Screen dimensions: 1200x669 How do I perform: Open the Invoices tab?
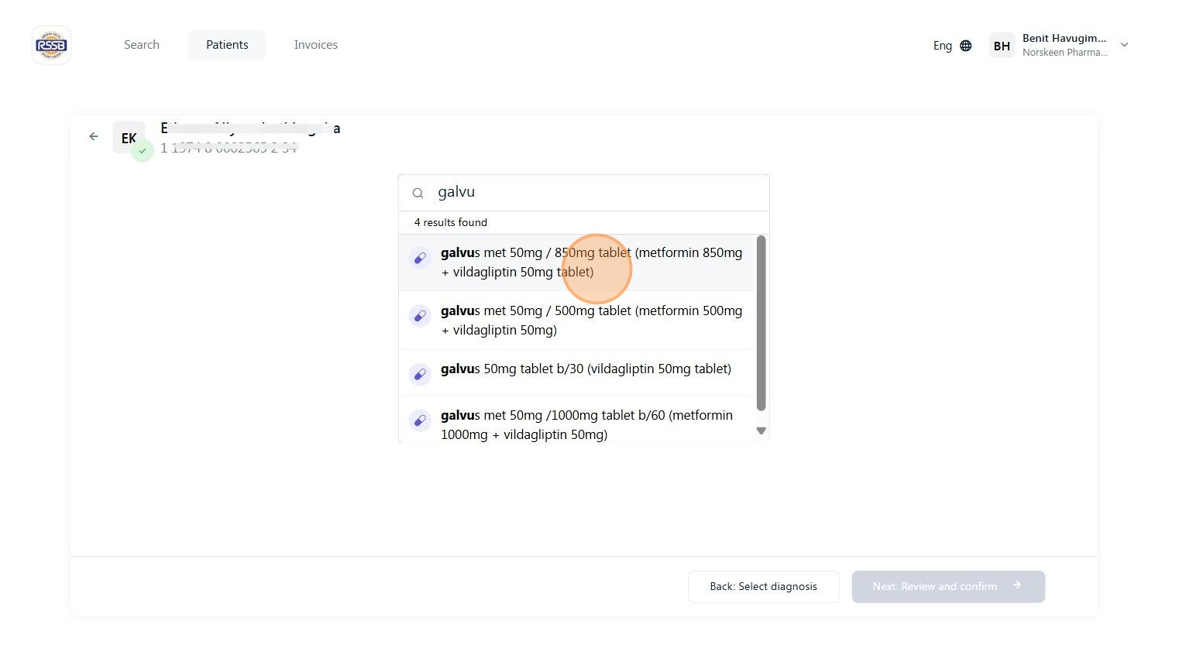pos(316,45)
